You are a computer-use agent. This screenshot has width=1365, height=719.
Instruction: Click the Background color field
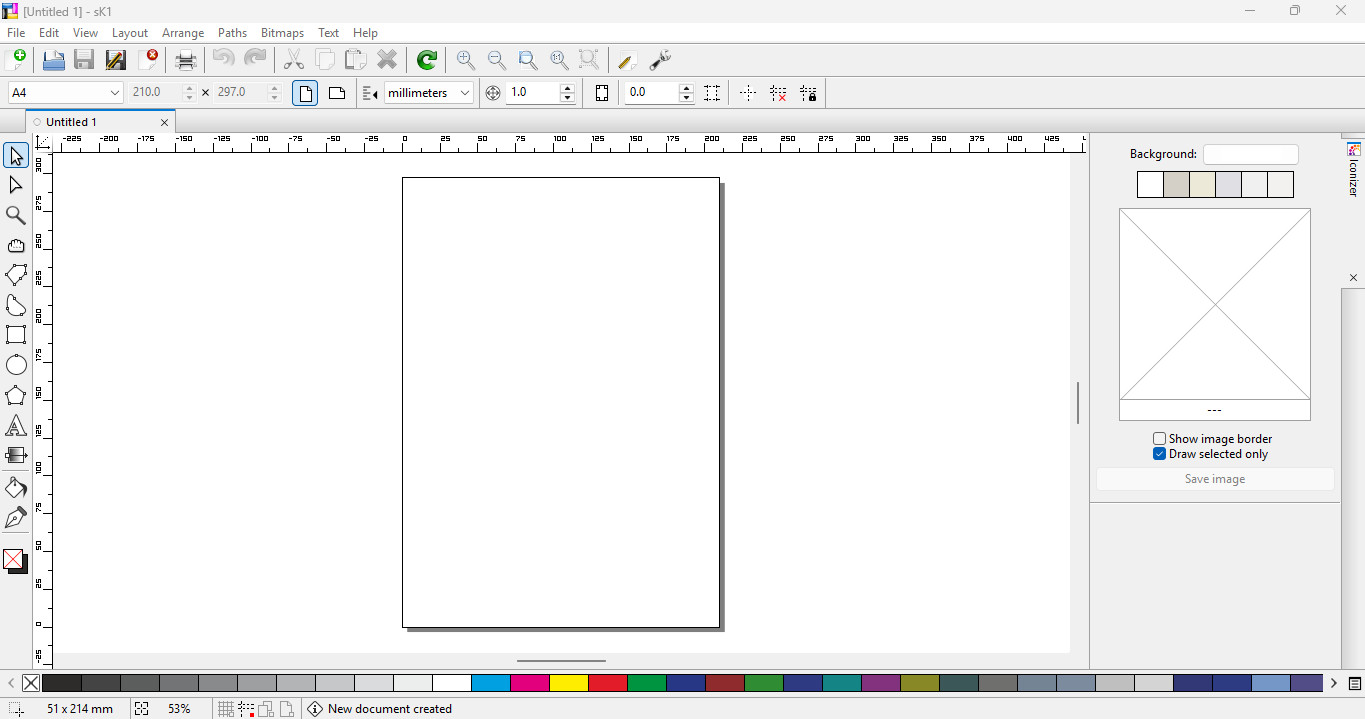(x=1250, y=154)
